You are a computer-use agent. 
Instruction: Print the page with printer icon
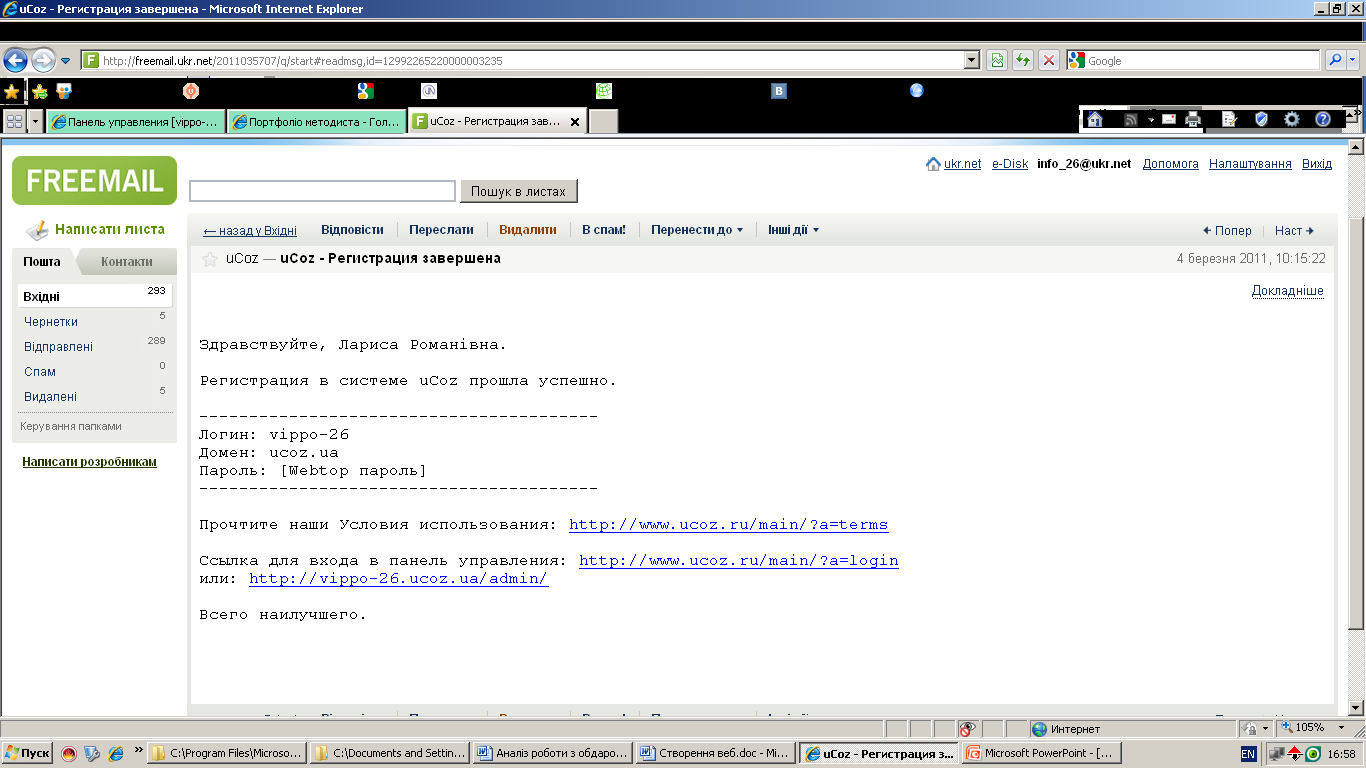1192,119
